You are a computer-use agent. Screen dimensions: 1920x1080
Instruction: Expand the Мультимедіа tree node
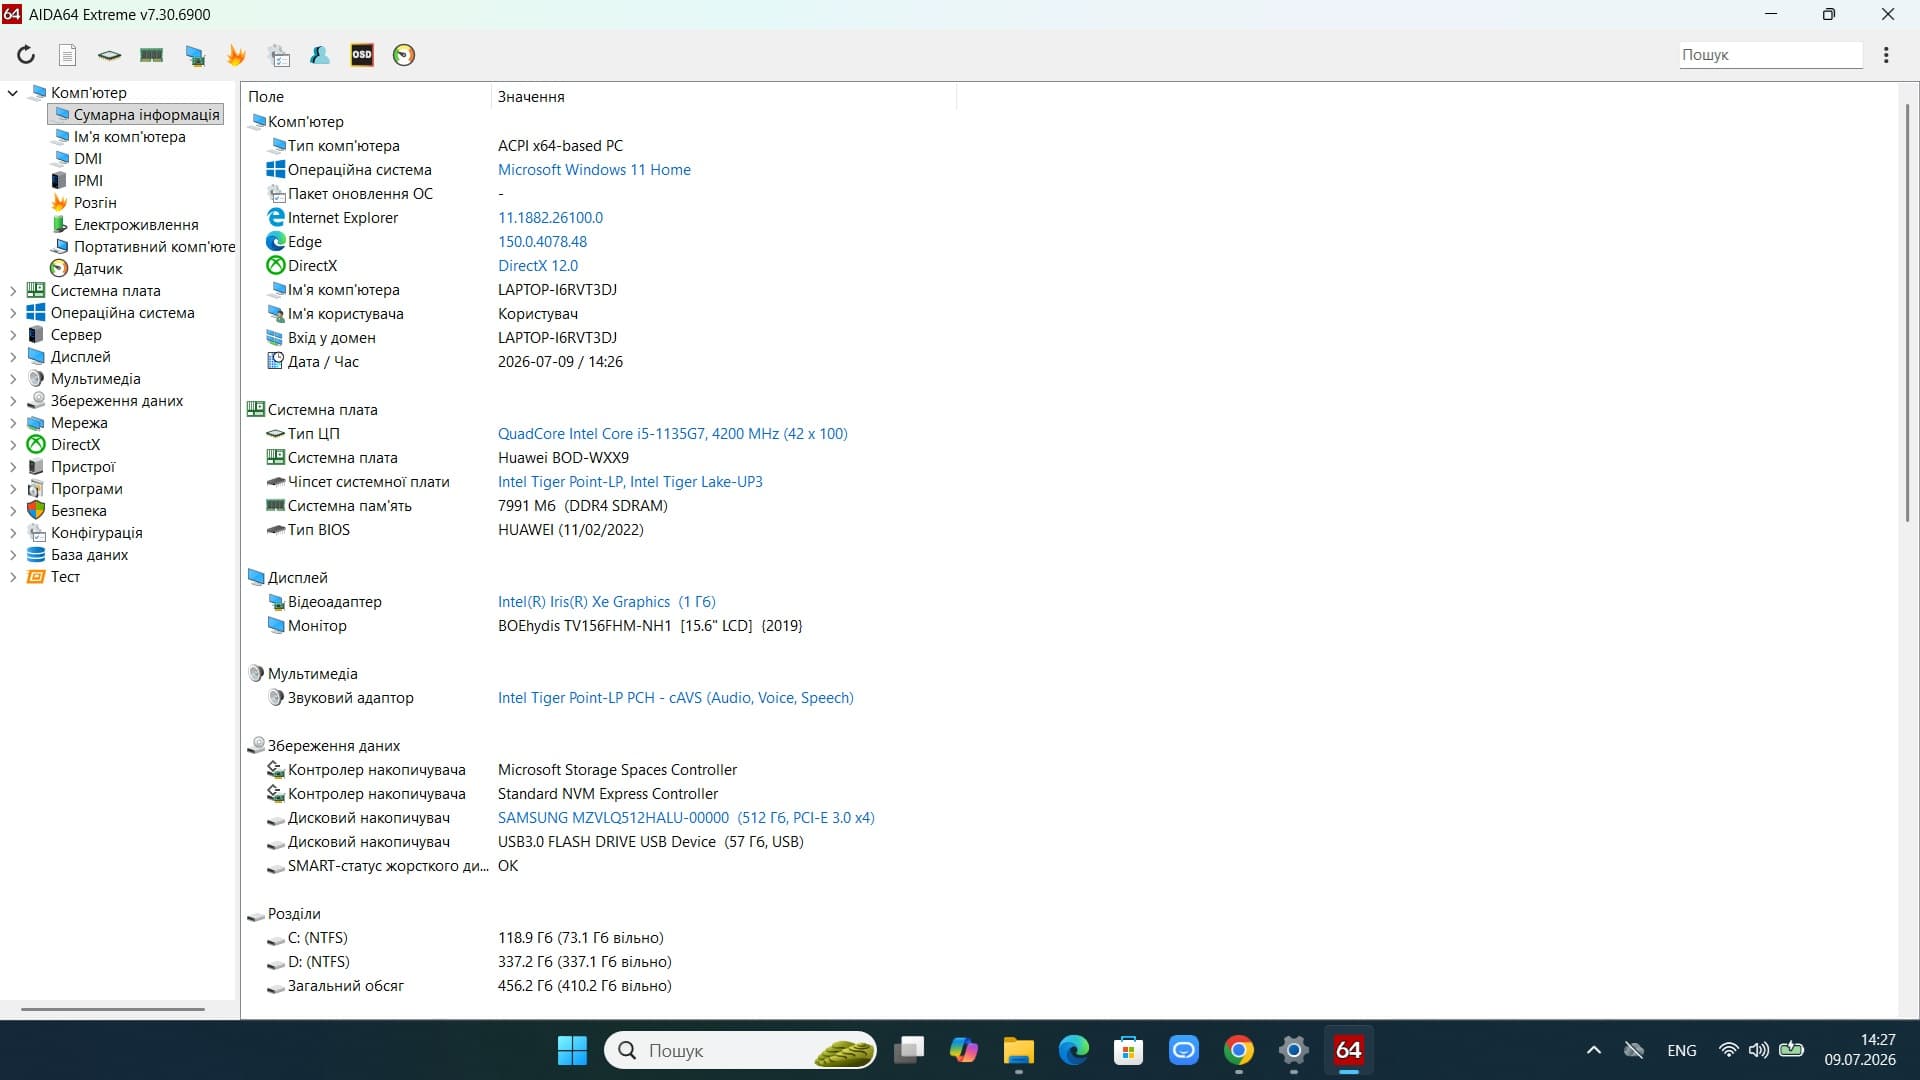tap(13, 379)
